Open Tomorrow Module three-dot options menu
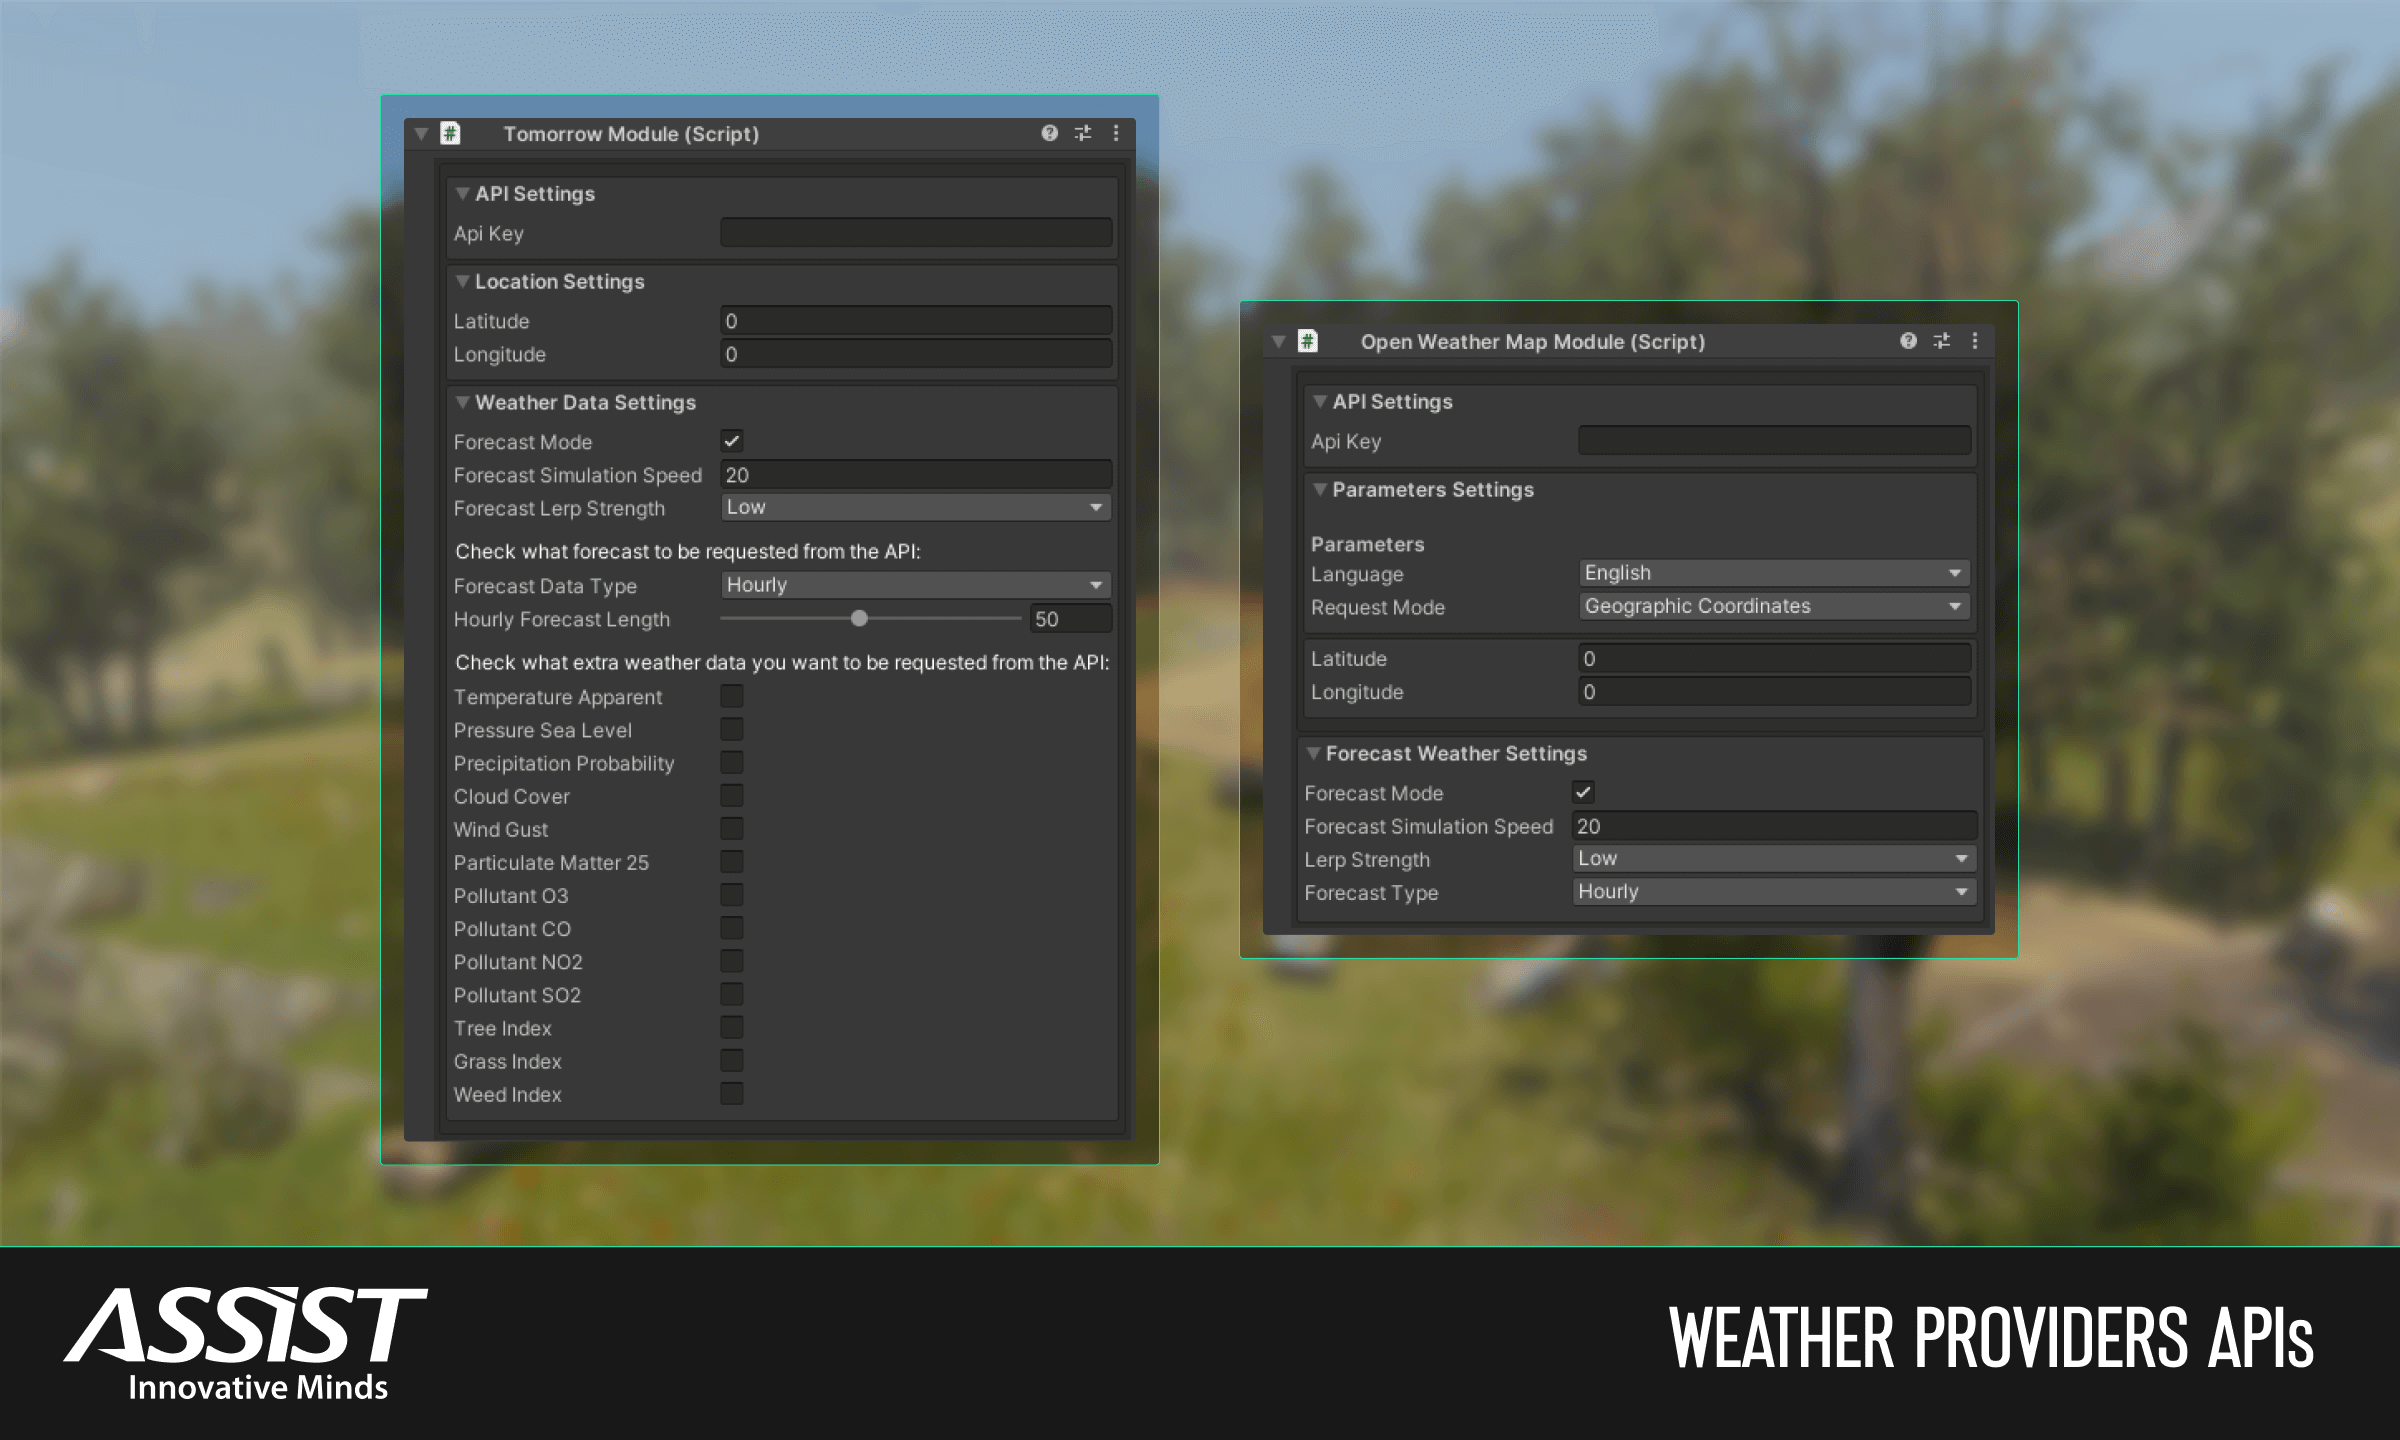This screenshot has height=1440, width=2400. click(1116, 133)
